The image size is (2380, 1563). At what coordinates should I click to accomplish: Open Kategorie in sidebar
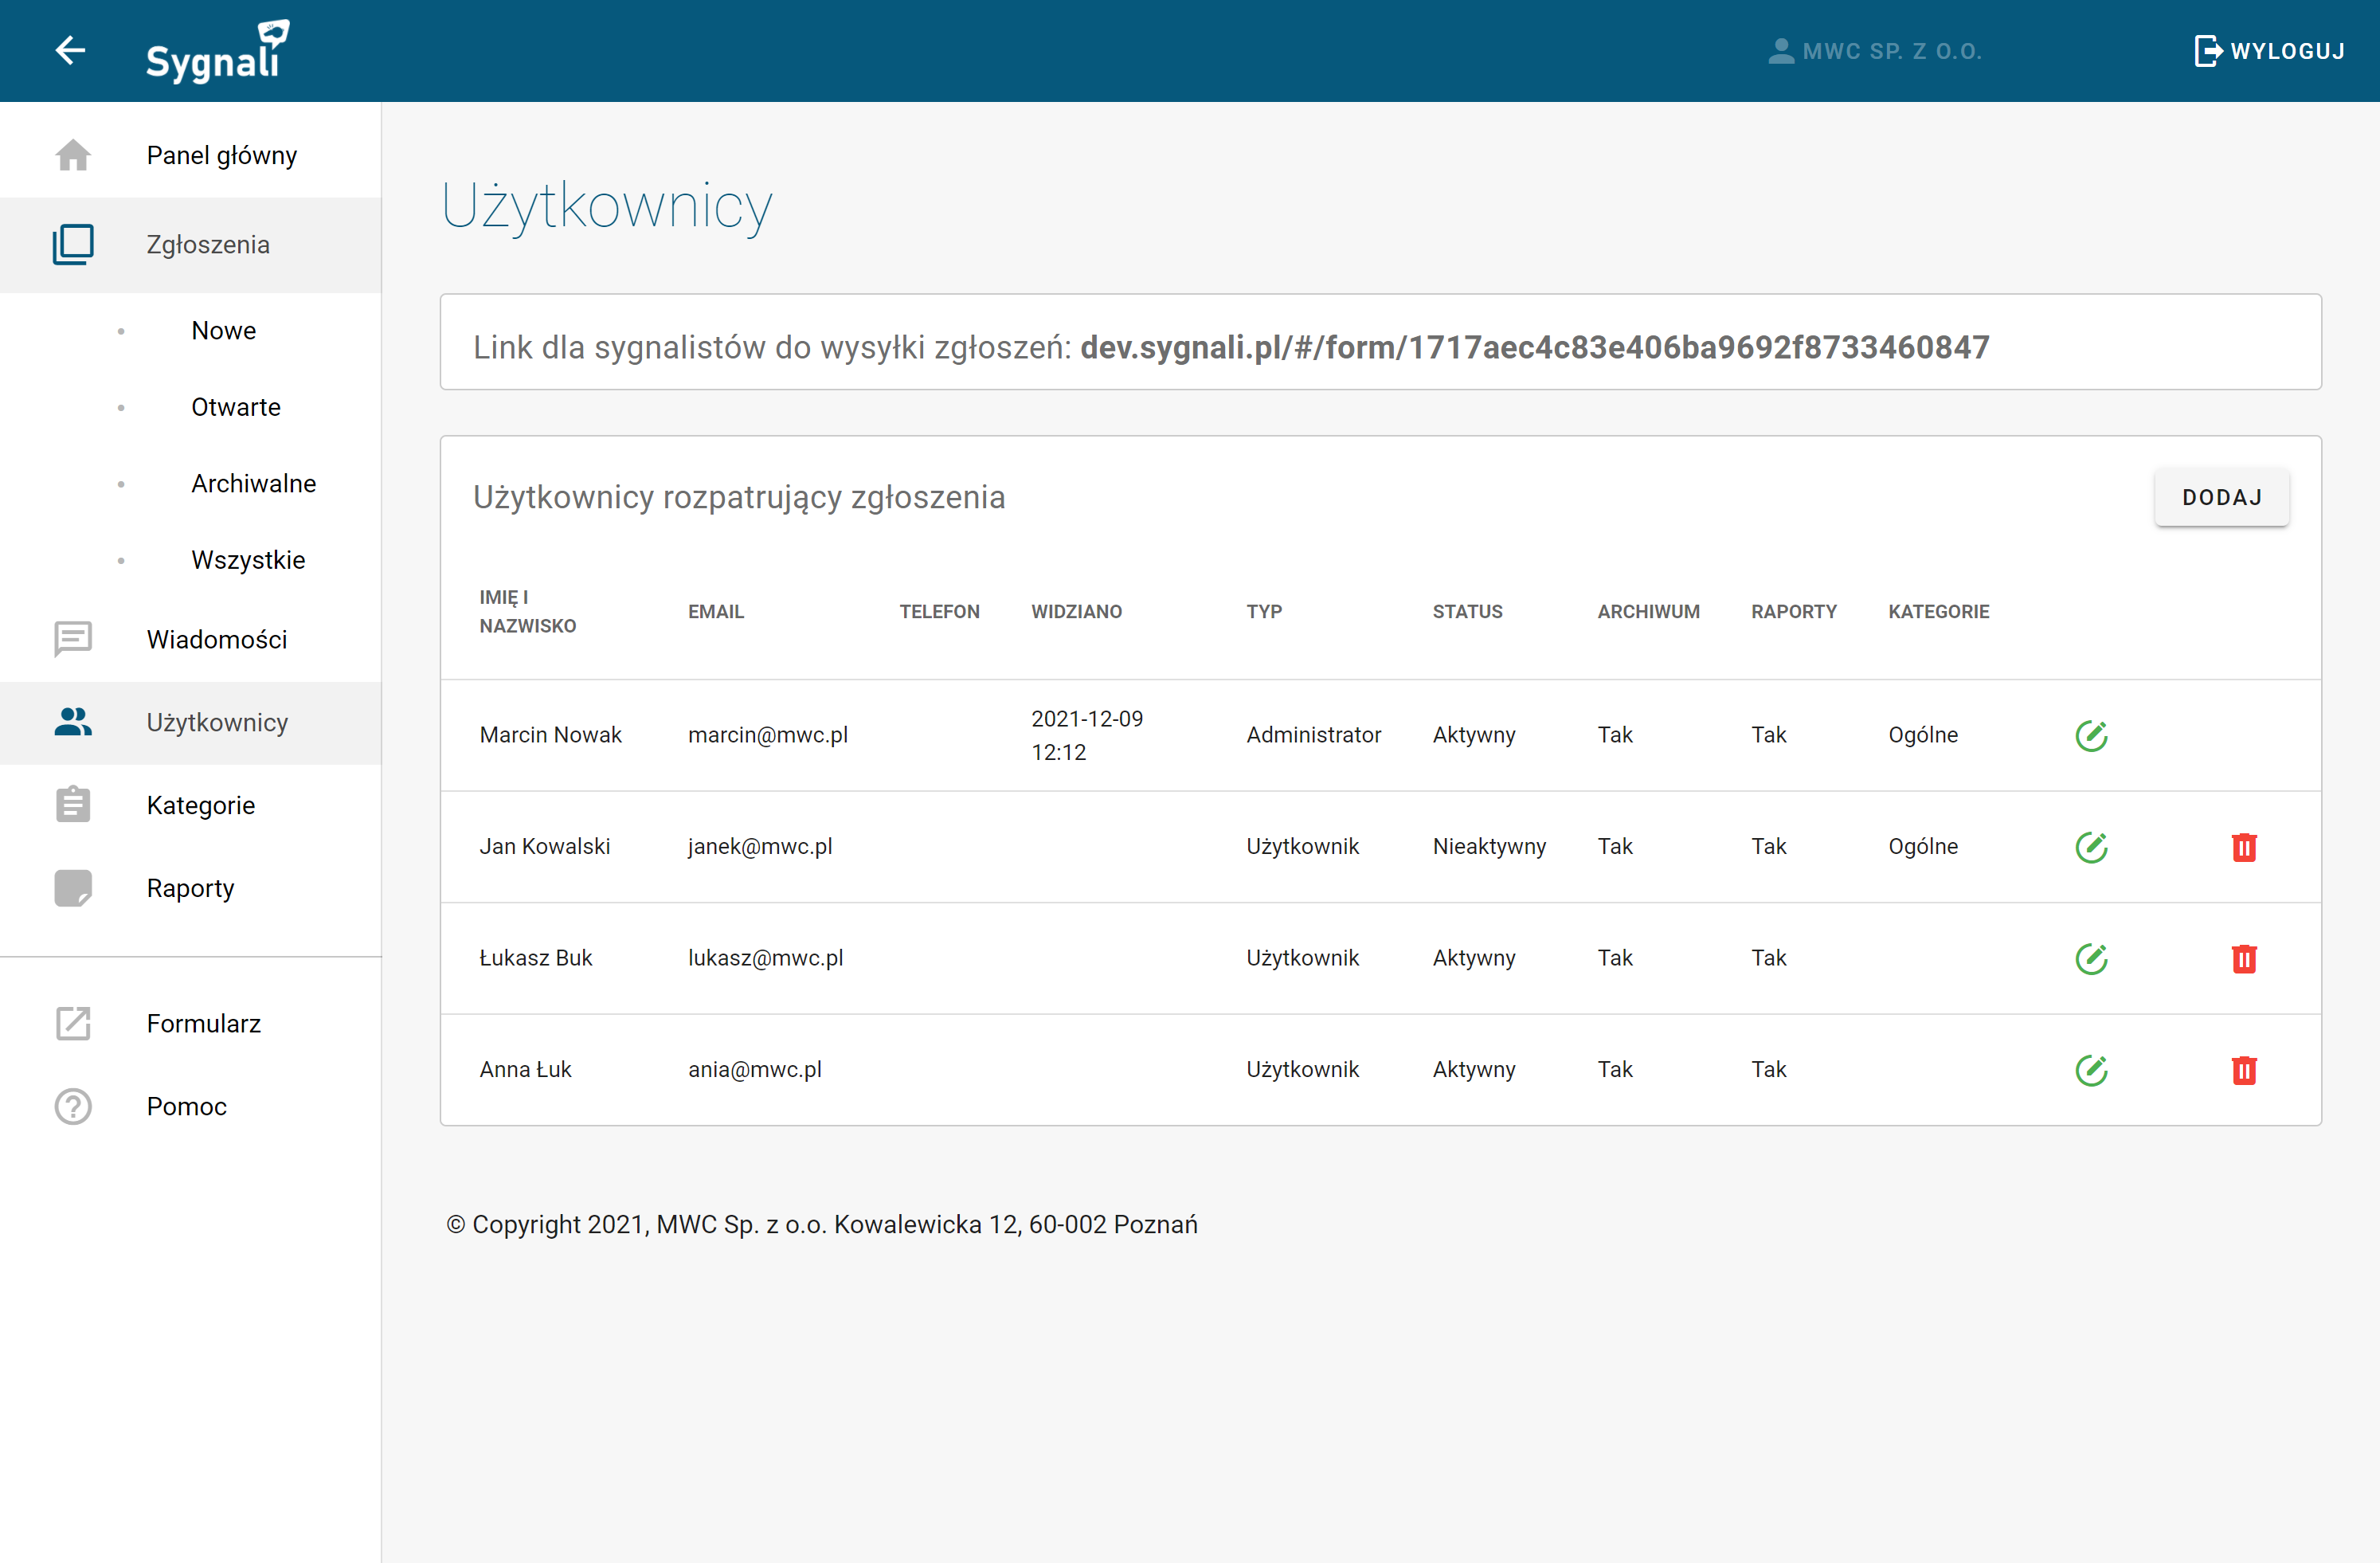(200, 805)
